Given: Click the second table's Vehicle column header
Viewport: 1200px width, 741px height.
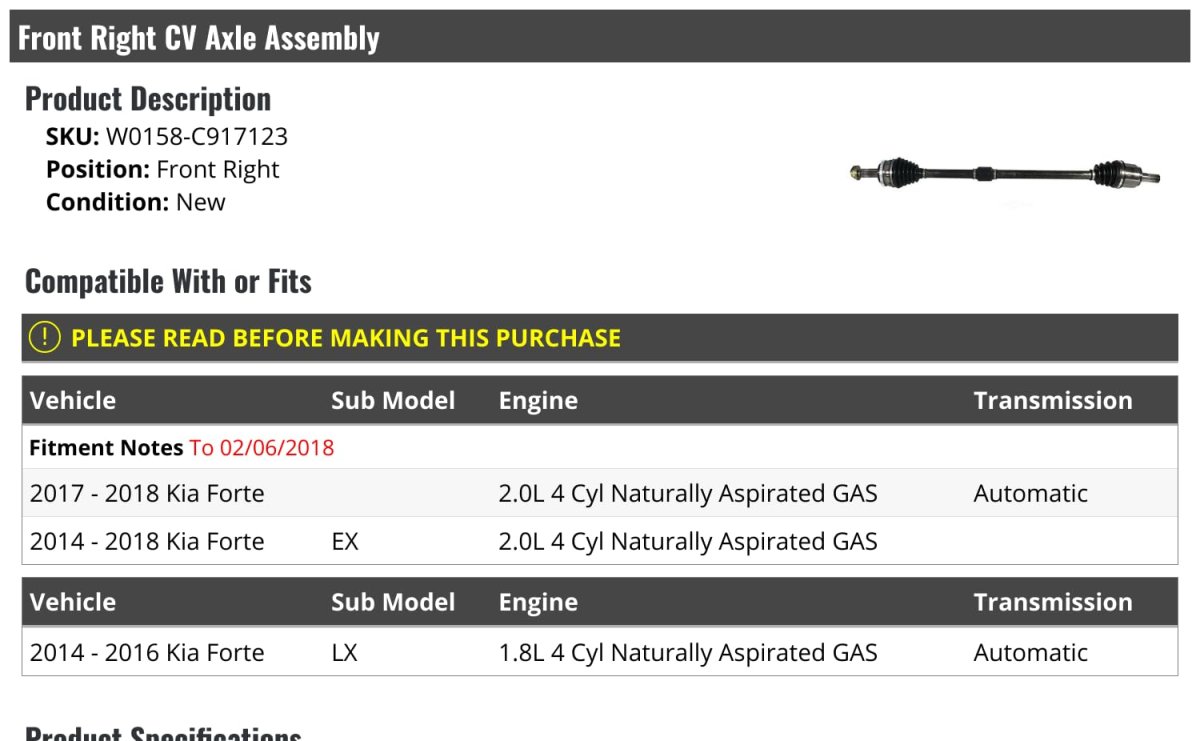Looking at the screenshot, I should [73, 602].
